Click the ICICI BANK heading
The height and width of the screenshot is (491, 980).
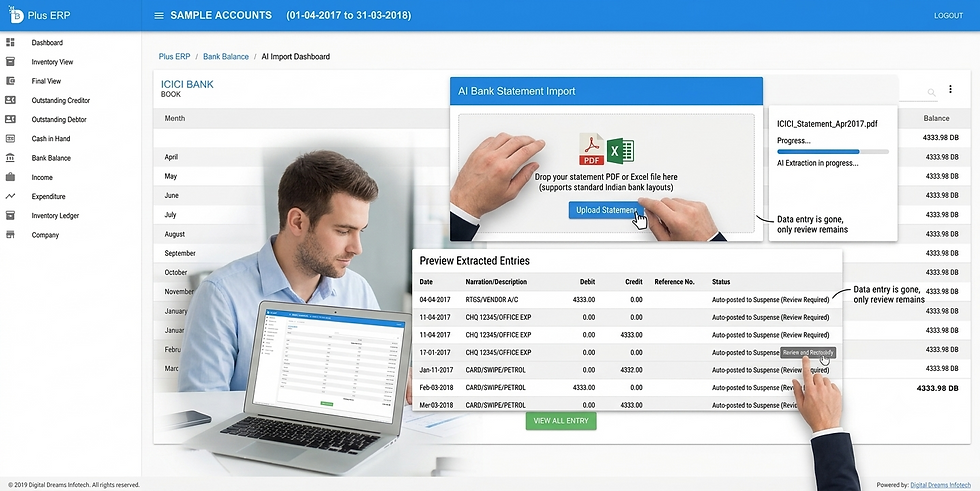[187, 84]
